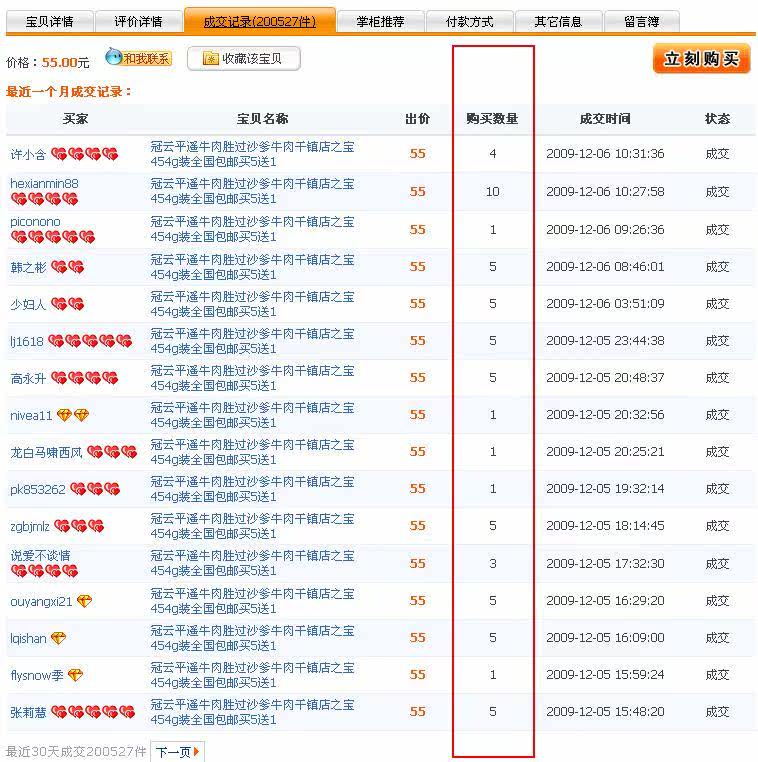Click heart rating icons beside 少妇人

click(68, 304)
